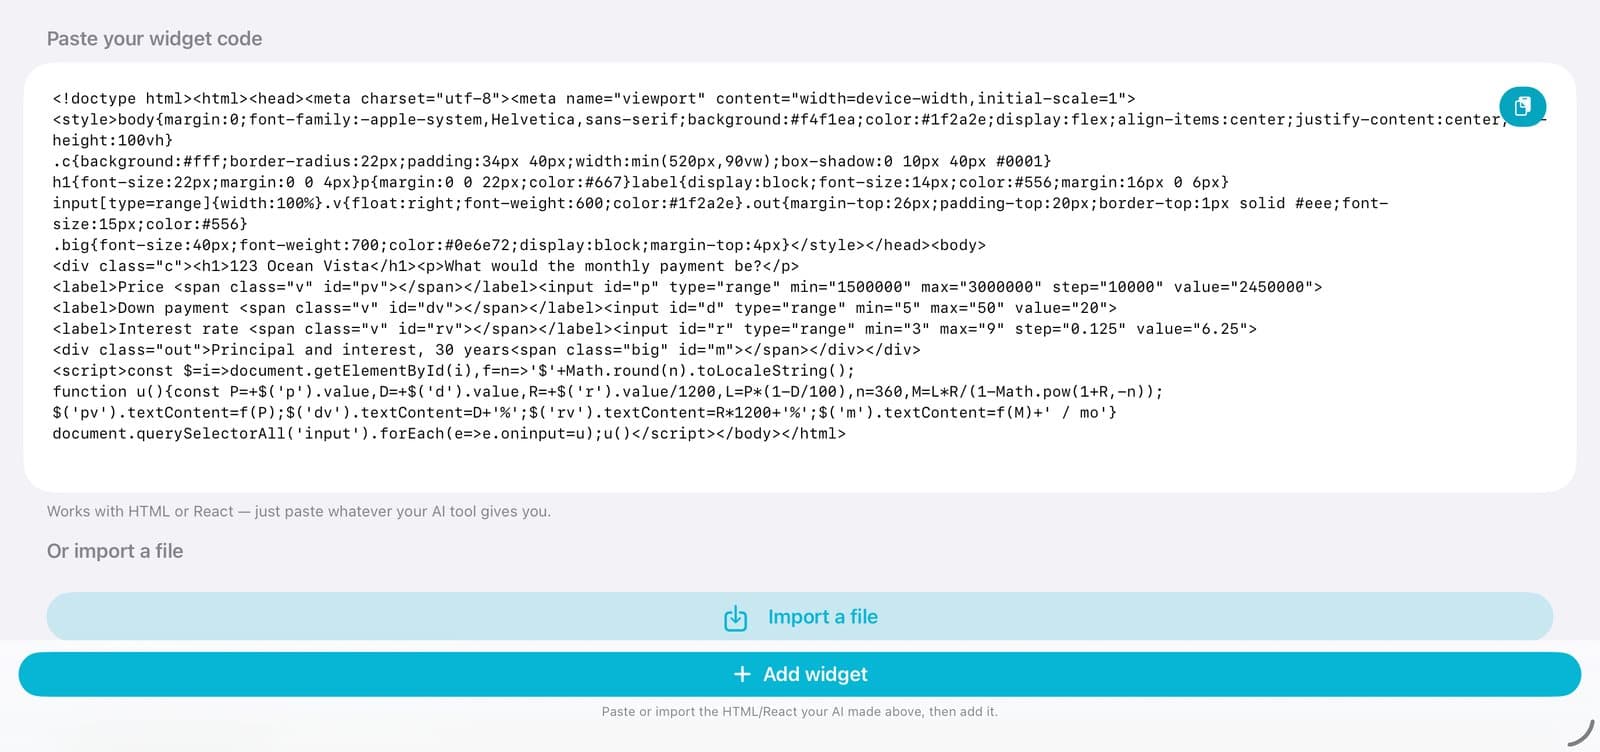Image resolution: width=1600 pixels, height=752 pixels.
Task: Click the paste clipboard icon in code box
Action: [1522, 106]
